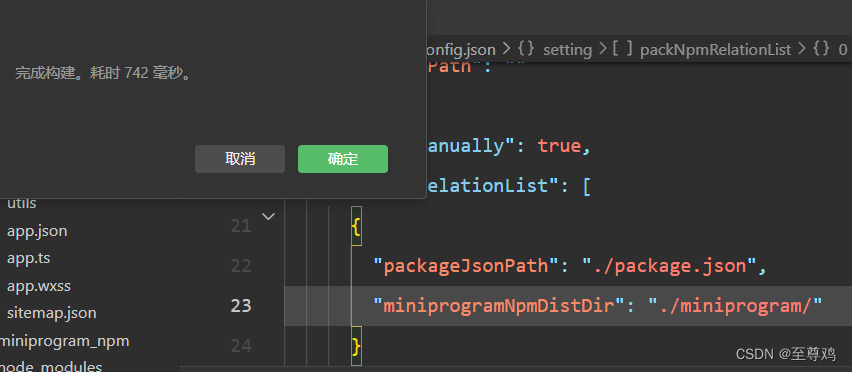The height and width of the screenshot is (372, 852).
Task: Open sitemap.json in the file tree
Action: coord(52,313)
